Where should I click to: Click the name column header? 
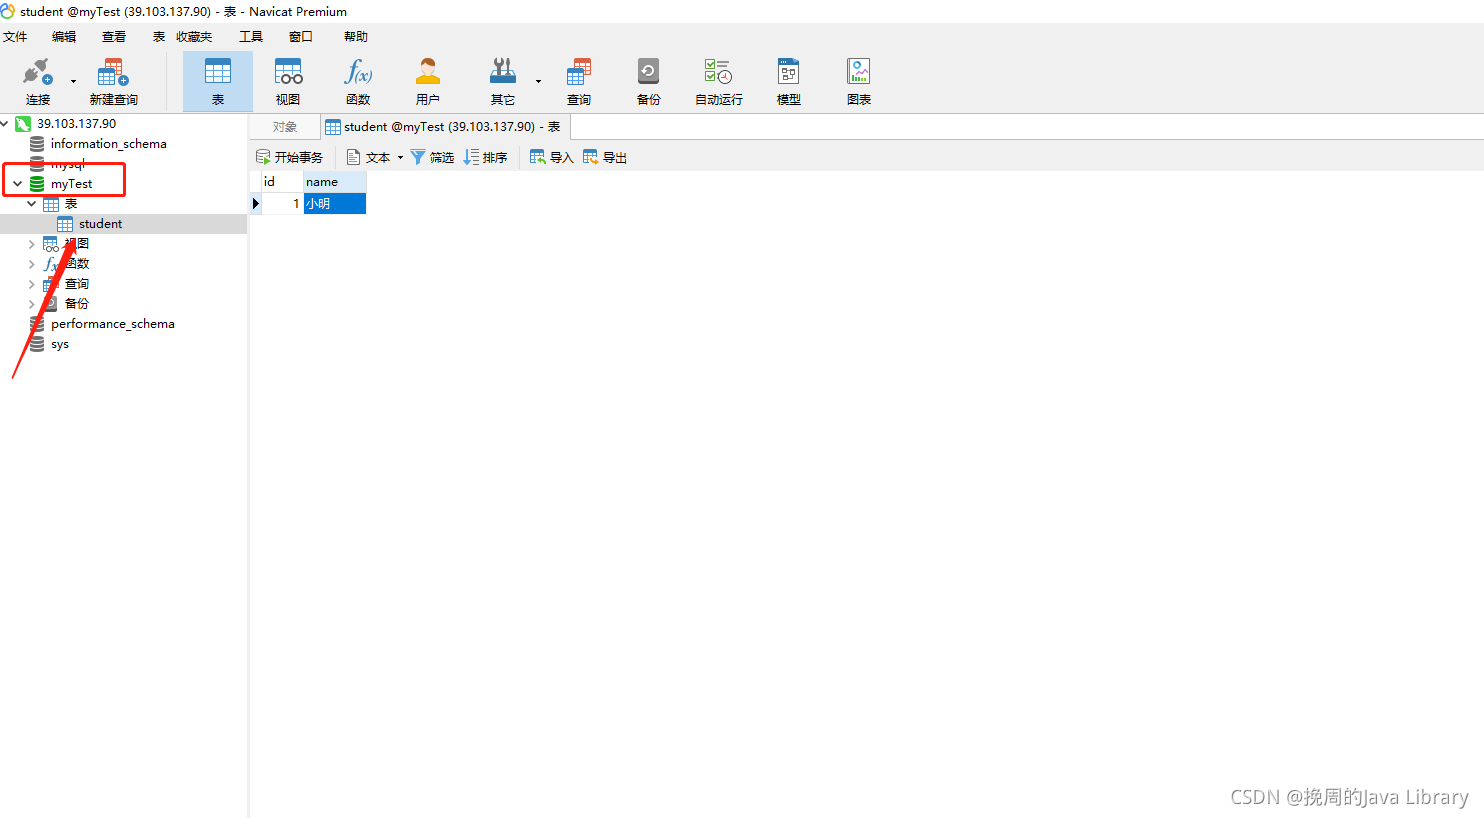click(335, 182)
